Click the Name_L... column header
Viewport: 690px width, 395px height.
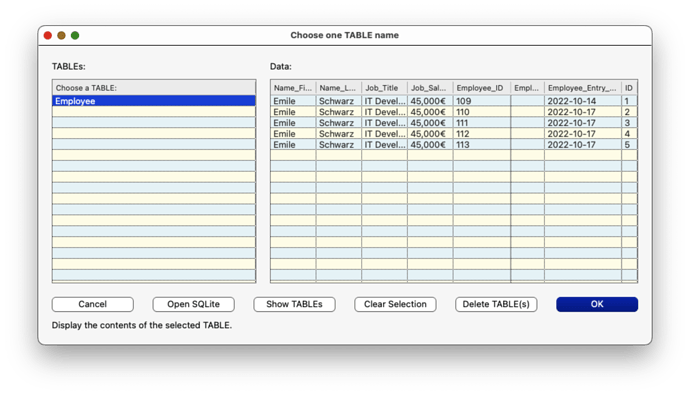coord(338,88)
